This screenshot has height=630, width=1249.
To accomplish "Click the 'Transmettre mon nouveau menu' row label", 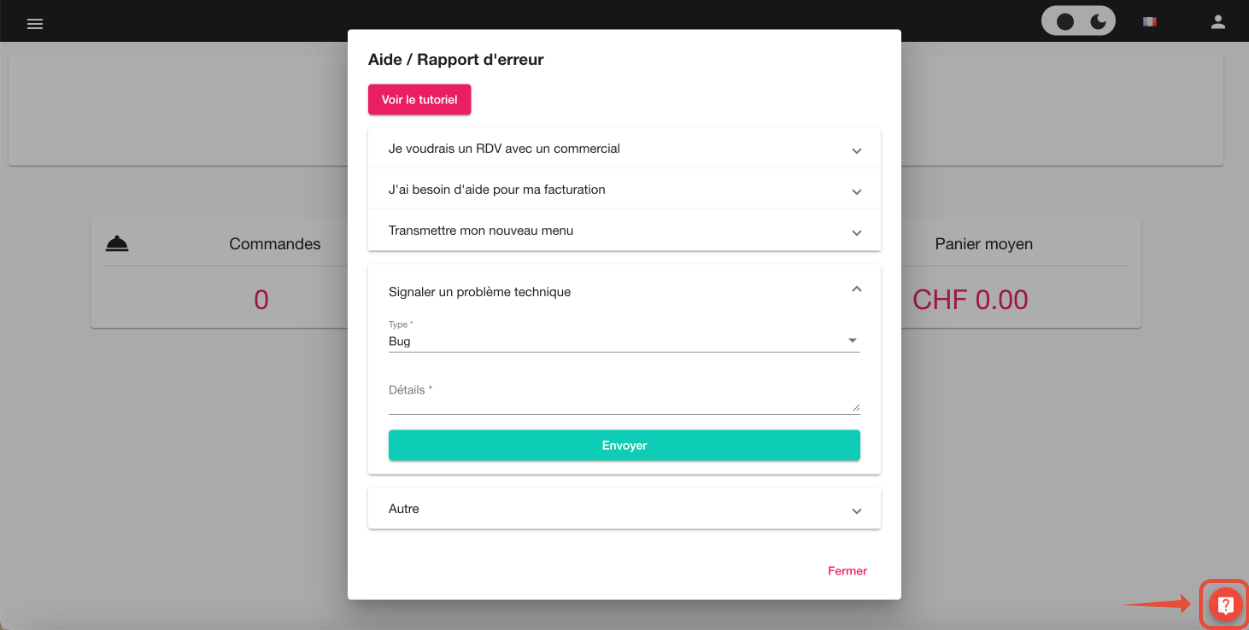I will [481, 231].
